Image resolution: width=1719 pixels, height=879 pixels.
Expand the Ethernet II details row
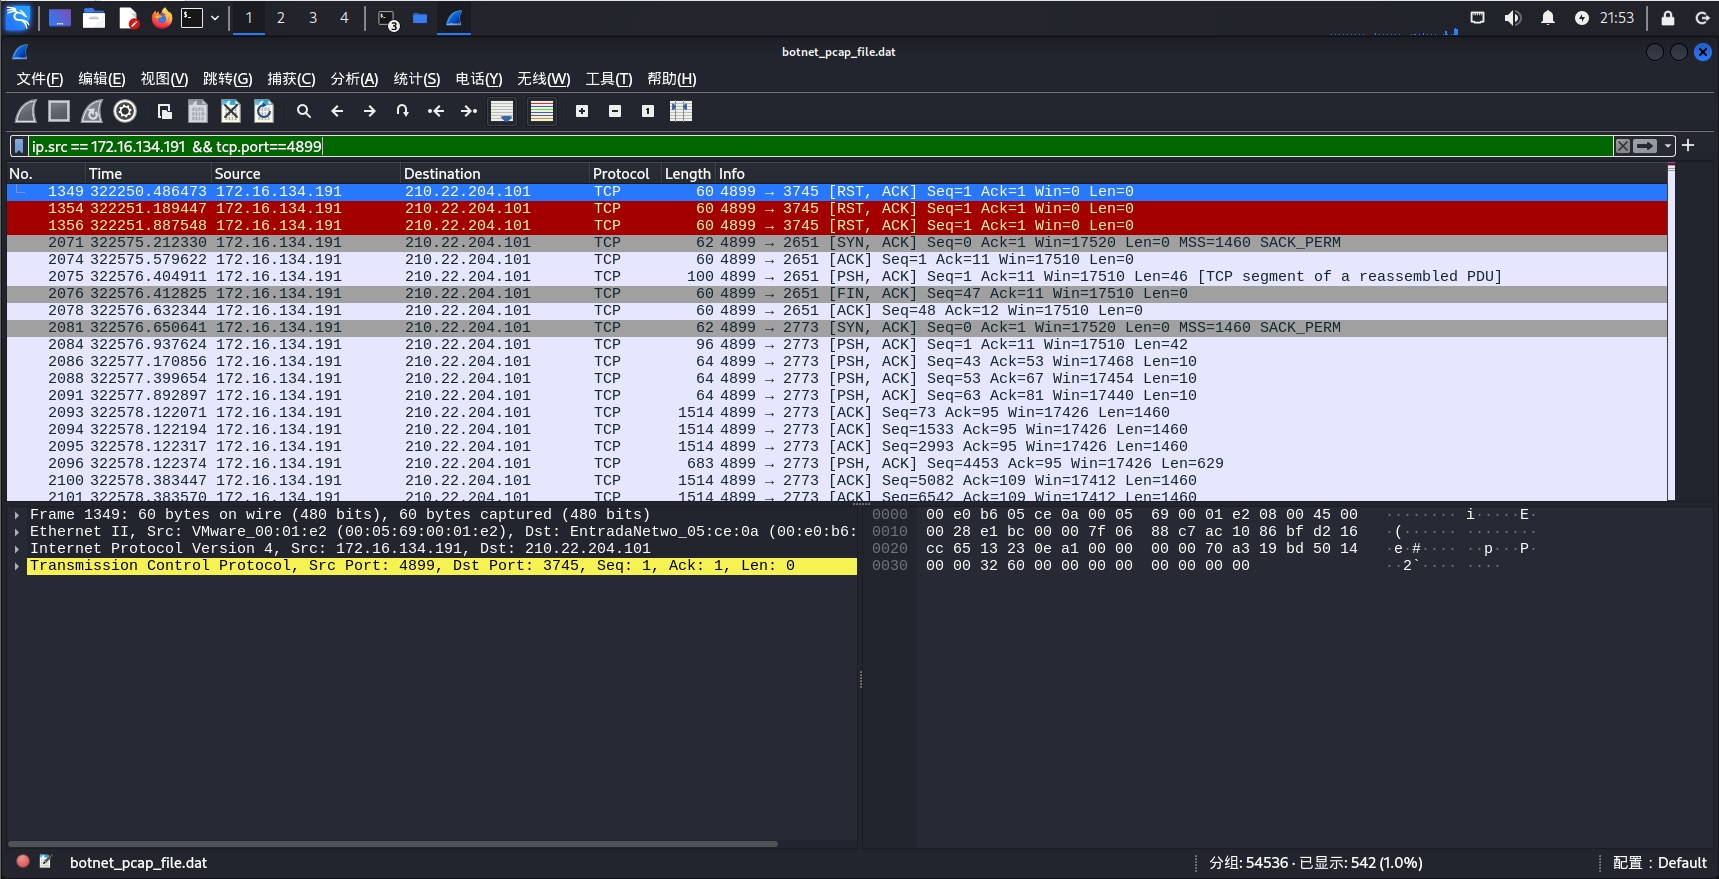pos(17,532)
